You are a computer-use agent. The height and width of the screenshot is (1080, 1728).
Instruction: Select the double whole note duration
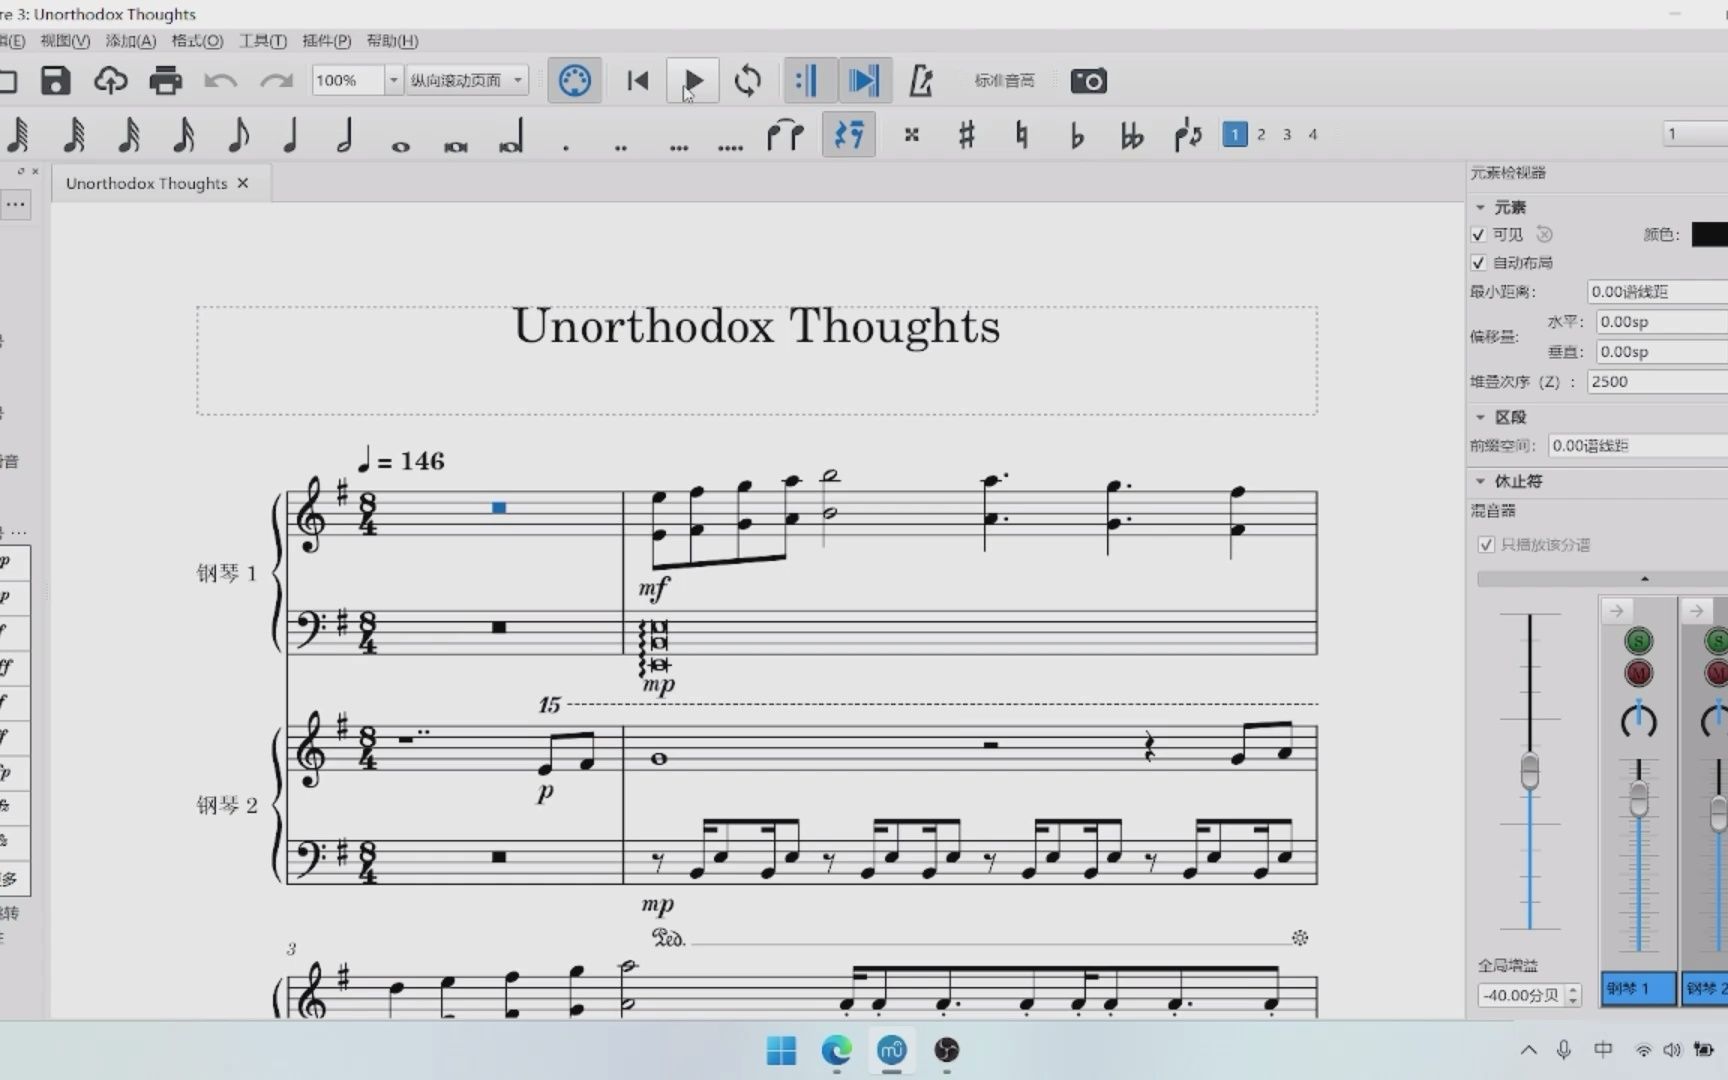click(x=456, y=146)
